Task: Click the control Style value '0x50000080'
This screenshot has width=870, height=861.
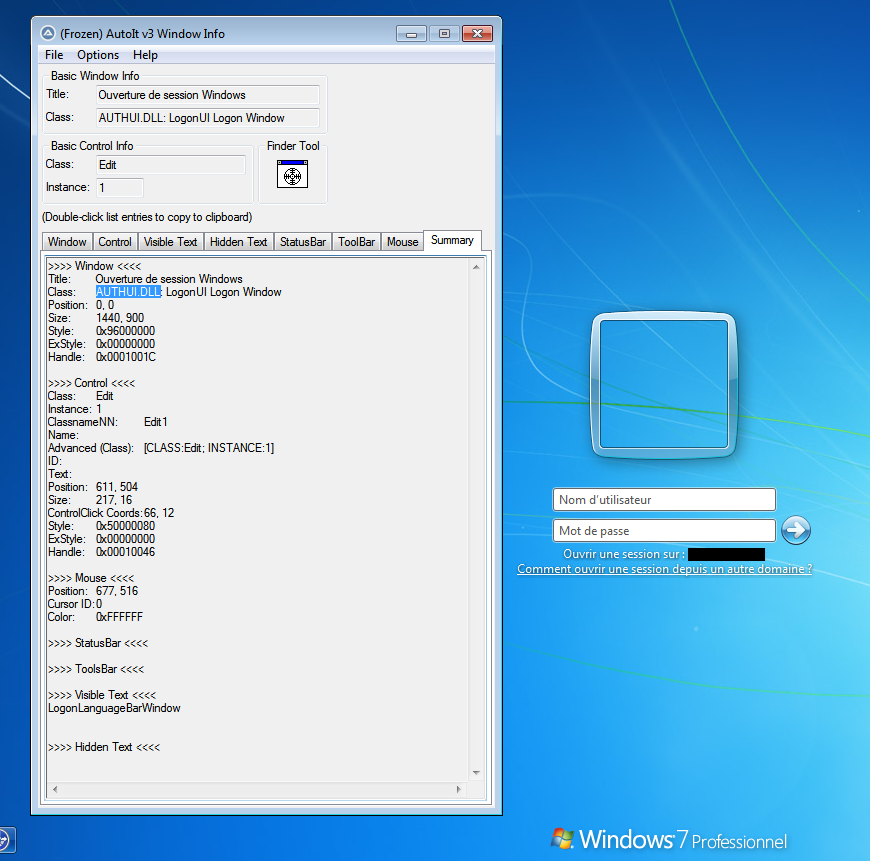Action: point(125,525)
